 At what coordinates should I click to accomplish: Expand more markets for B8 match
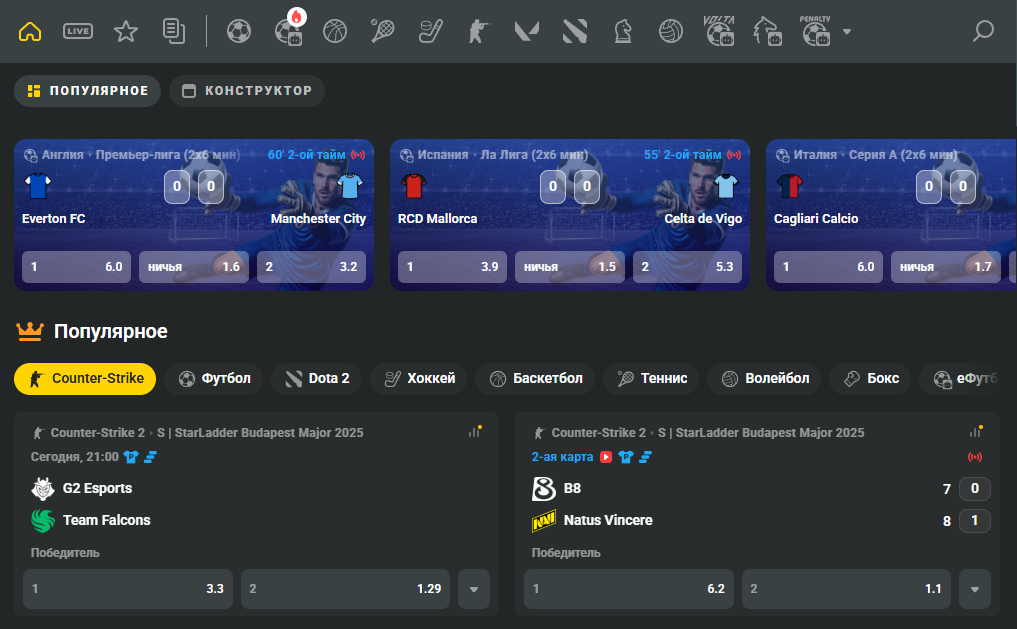tap(975, 589)
